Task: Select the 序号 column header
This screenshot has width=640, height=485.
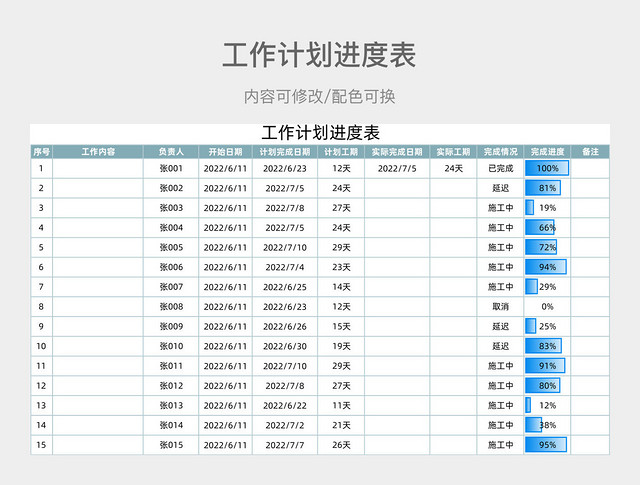Action: (x=42, y=152)
